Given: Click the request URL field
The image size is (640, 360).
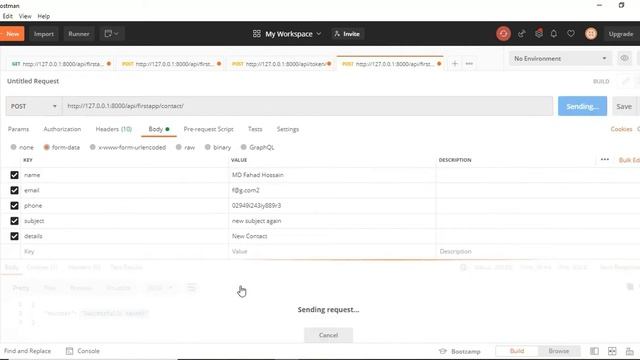Looking at the screenshot, I should 307,106.
